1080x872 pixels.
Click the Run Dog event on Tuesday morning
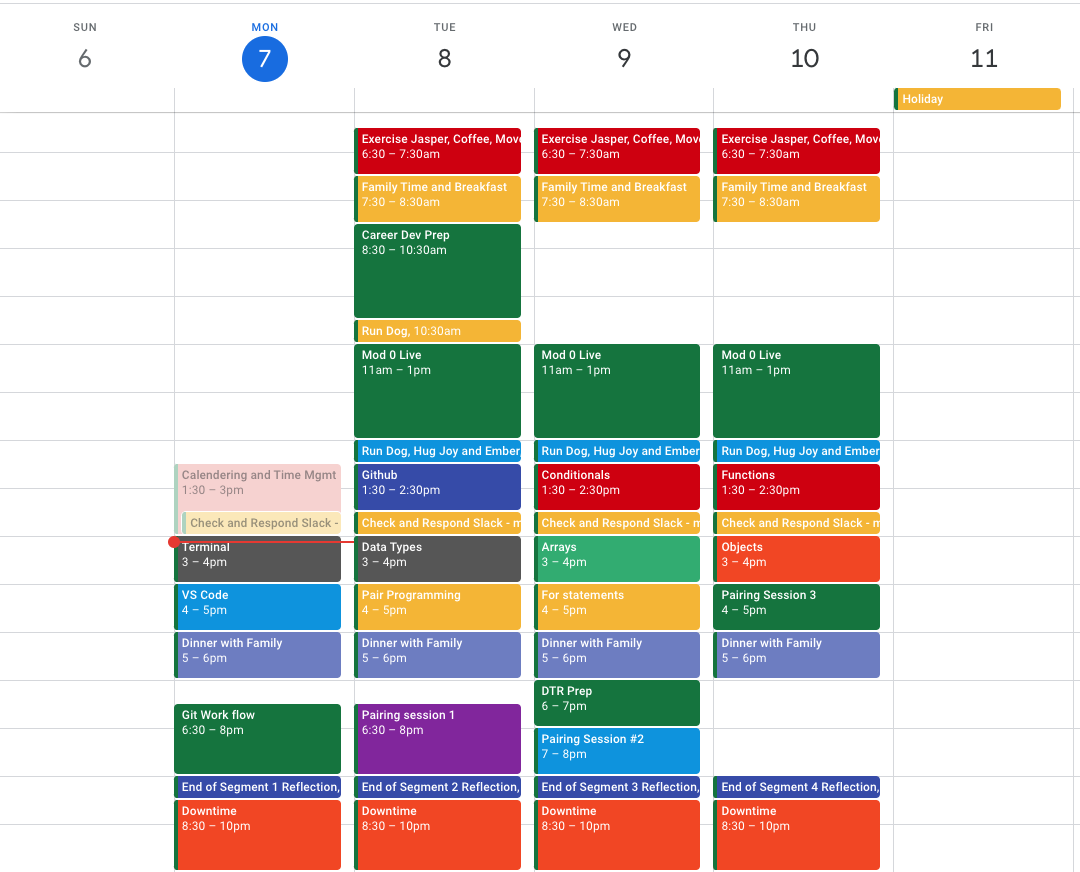(x=437, y=330)
